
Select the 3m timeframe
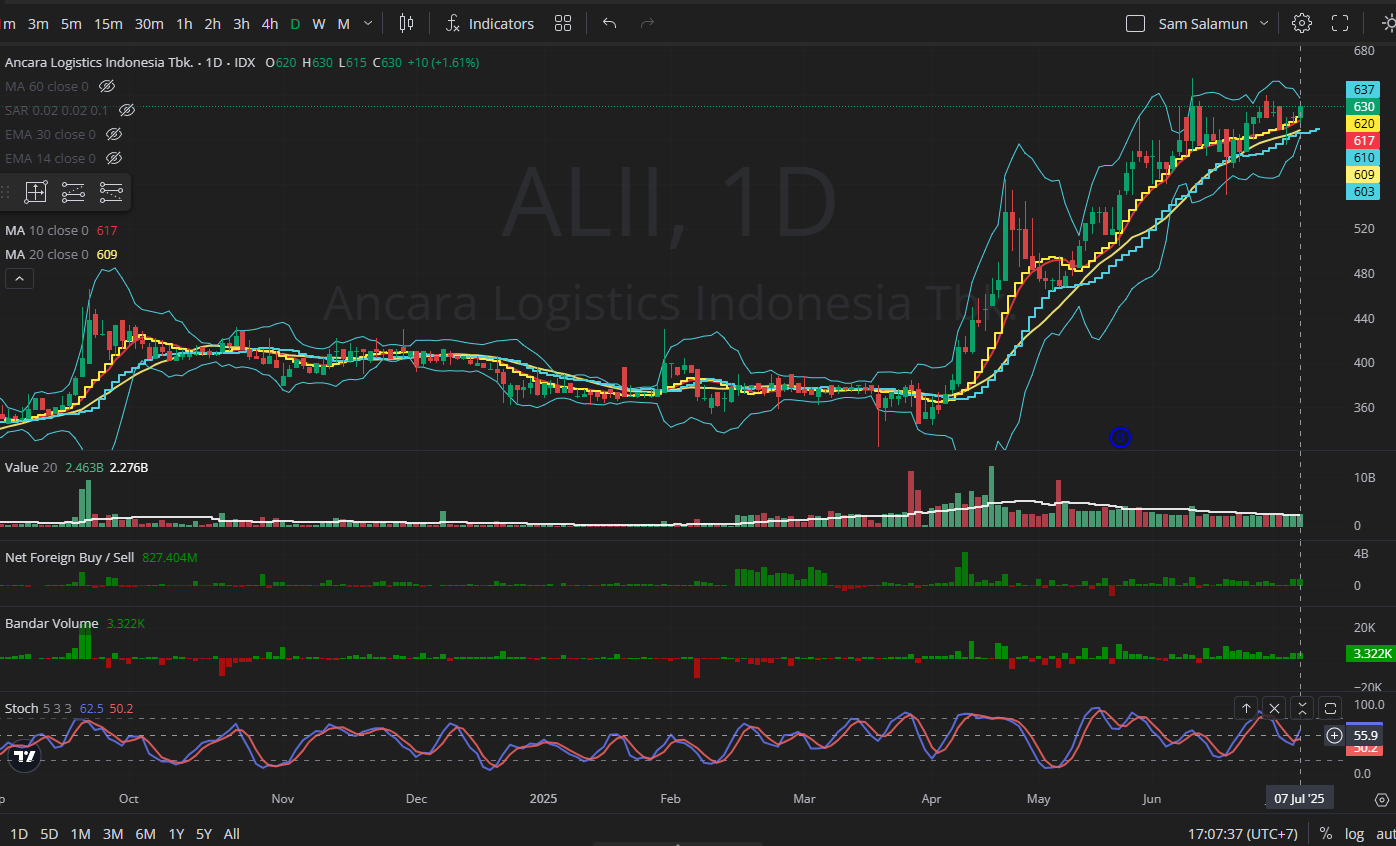[38, 23]
